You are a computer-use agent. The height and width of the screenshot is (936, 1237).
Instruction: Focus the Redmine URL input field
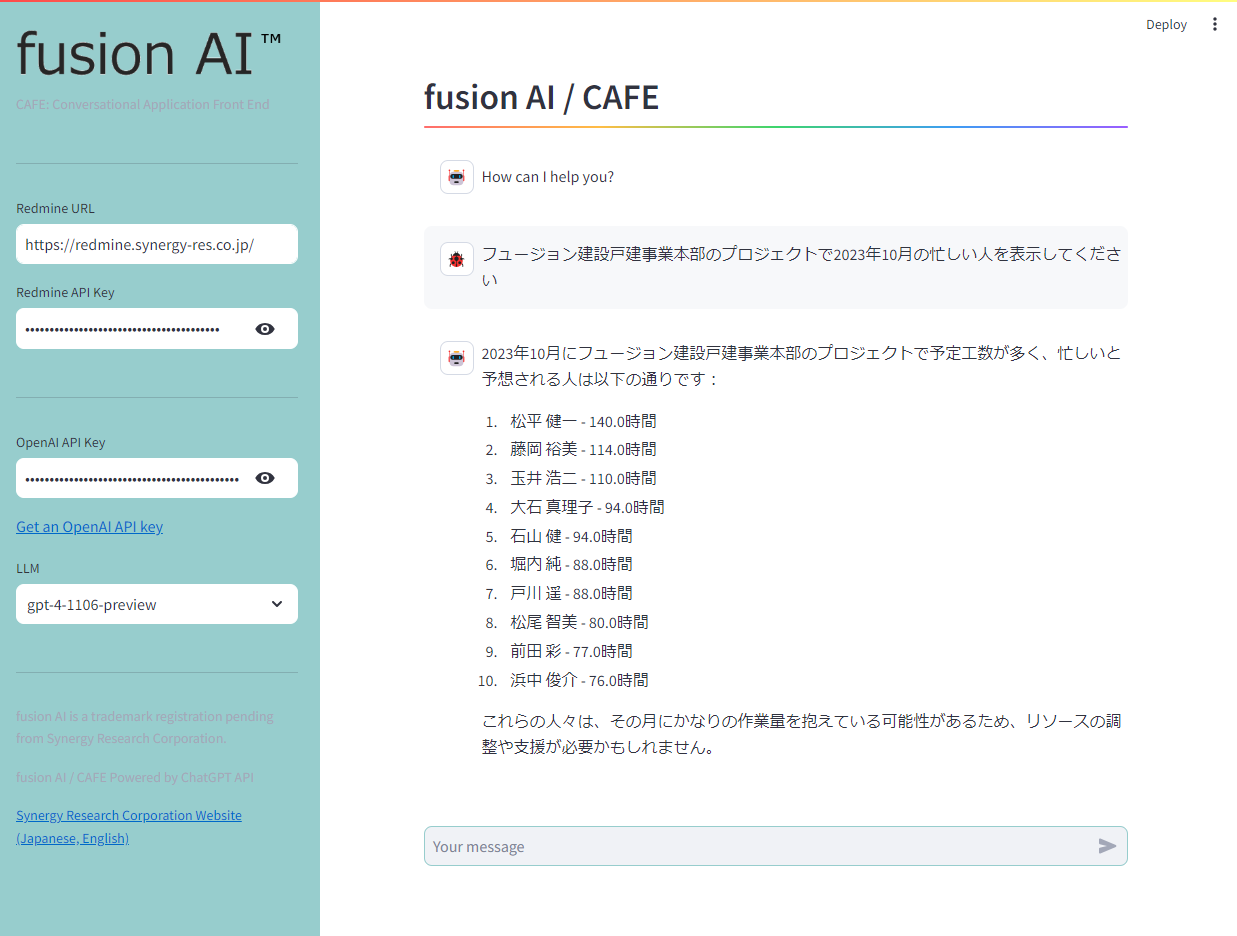click(157, 244)
